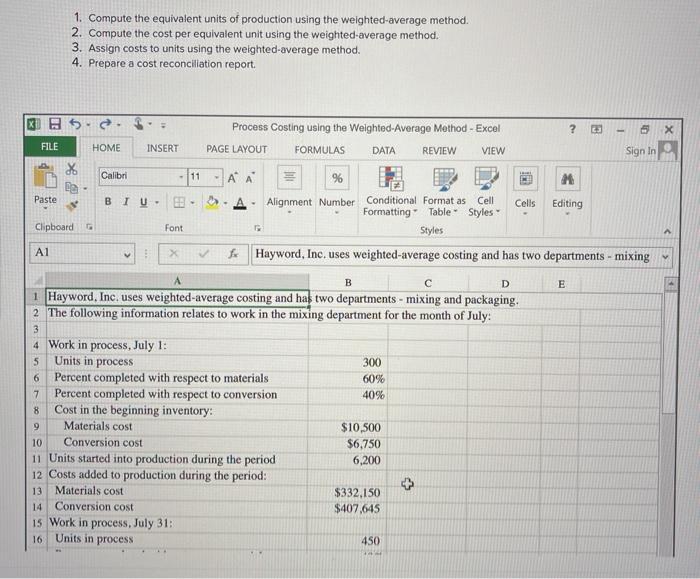Click the touch mode hand icon

point(139,123)
